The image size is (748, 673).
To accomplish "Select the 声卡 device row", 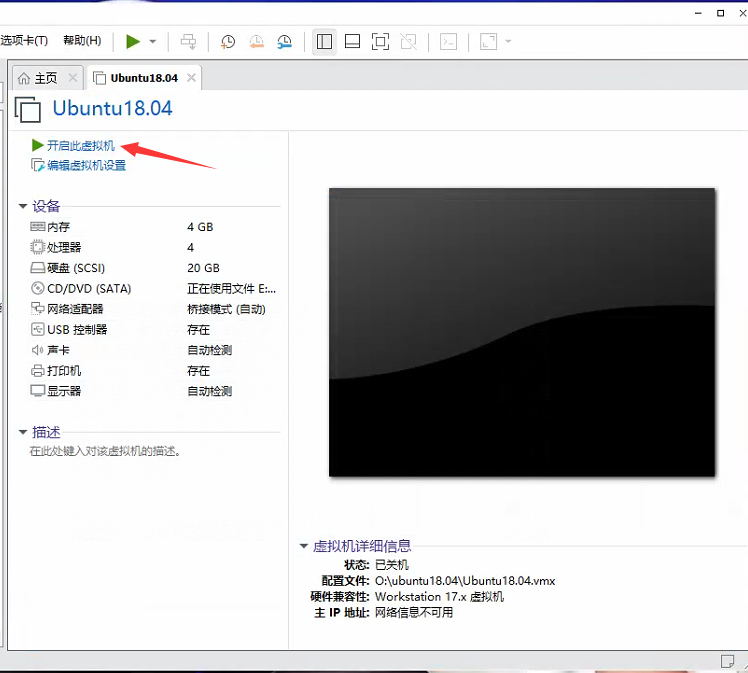I will tap(153, 350).
